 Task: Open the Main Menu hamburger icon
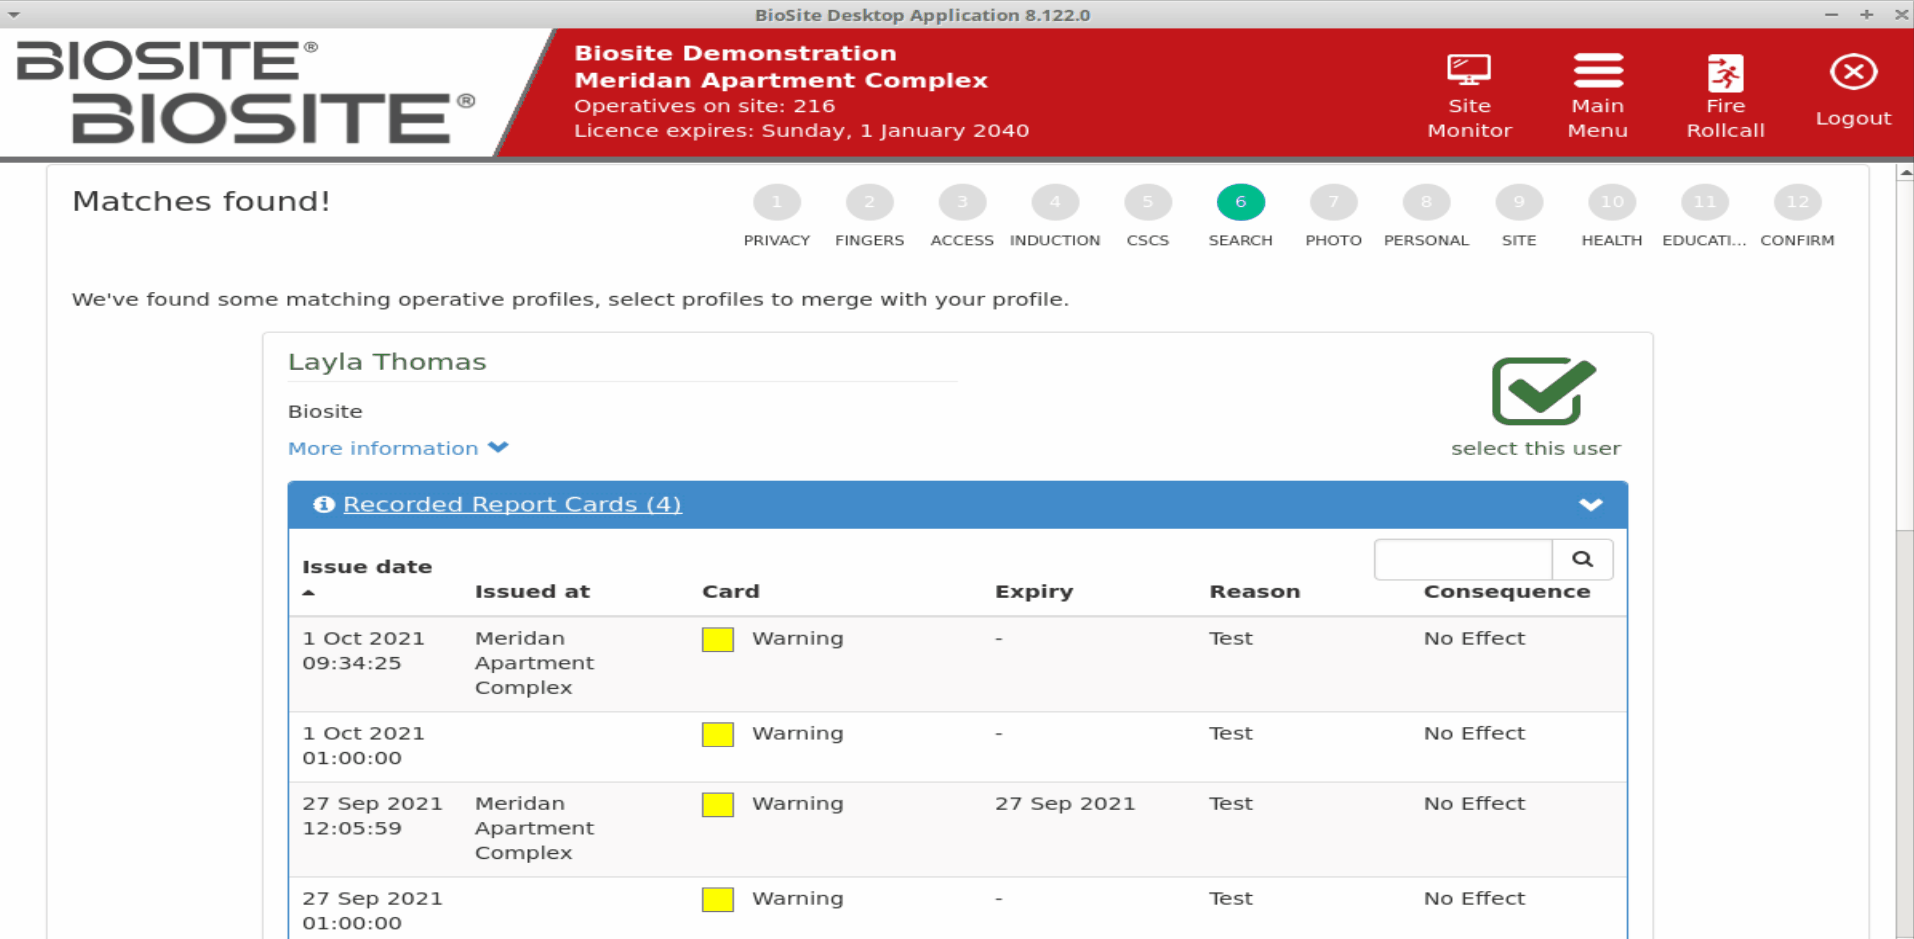1597,70
